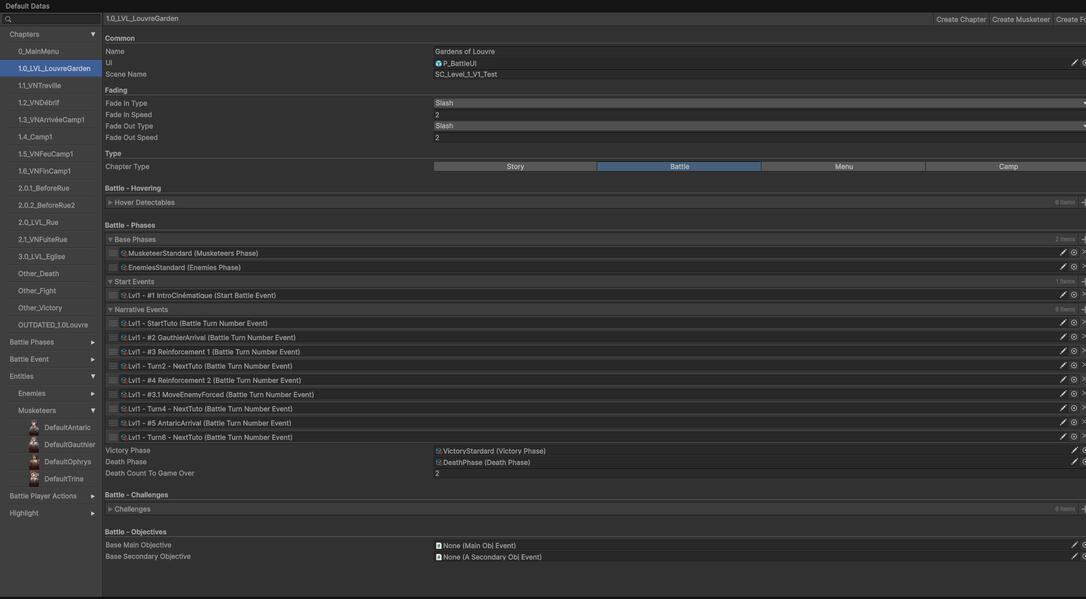Click the DefaultAntaric musketeer portrait icon

tap(34, 428)
